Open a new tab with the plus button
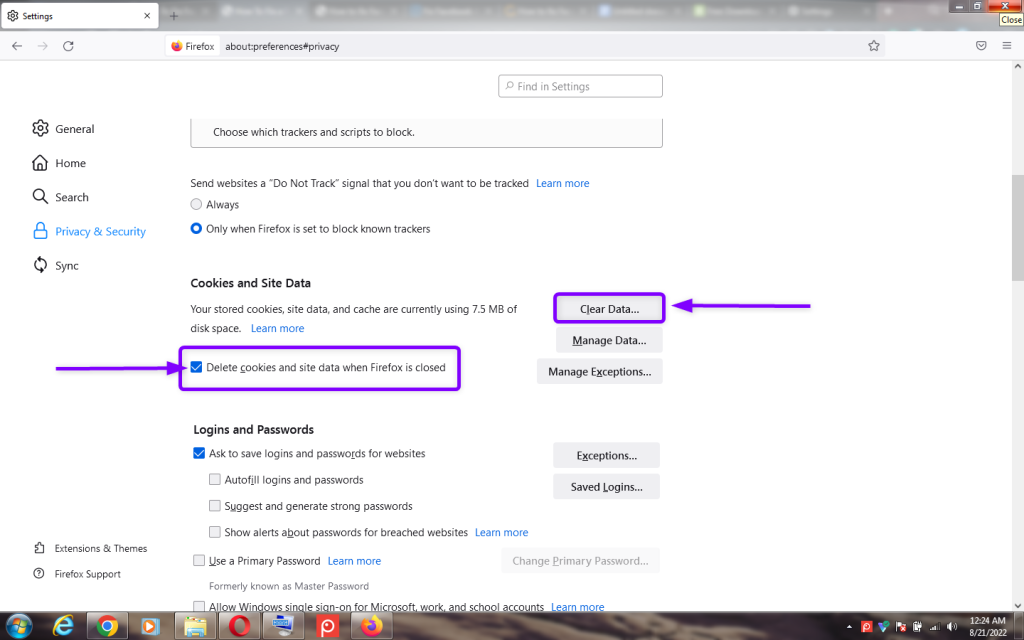Image resolution: width=1024 pixels, height=640 pixels. click(x=174, y=16)
